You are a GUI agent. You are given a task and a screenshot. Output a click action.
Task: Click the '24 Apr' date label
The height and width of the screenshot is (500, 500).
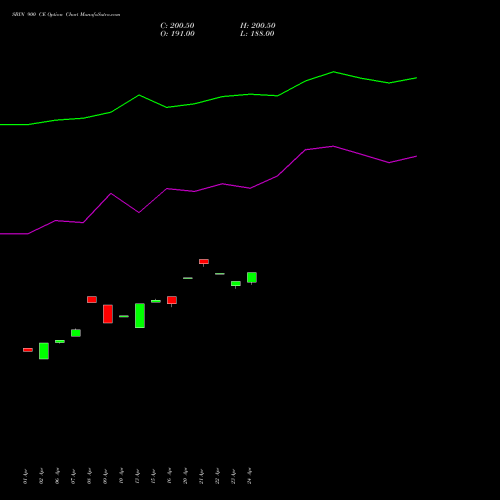coord(249,476)
